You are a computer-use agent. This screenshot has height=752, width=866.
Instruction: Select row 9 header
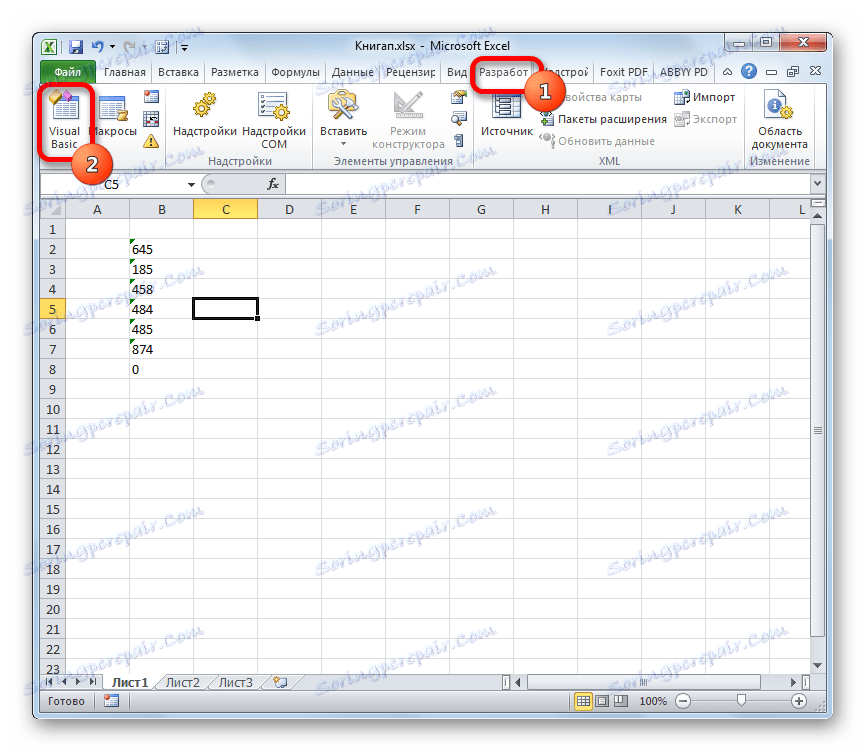tap(53, 389)
